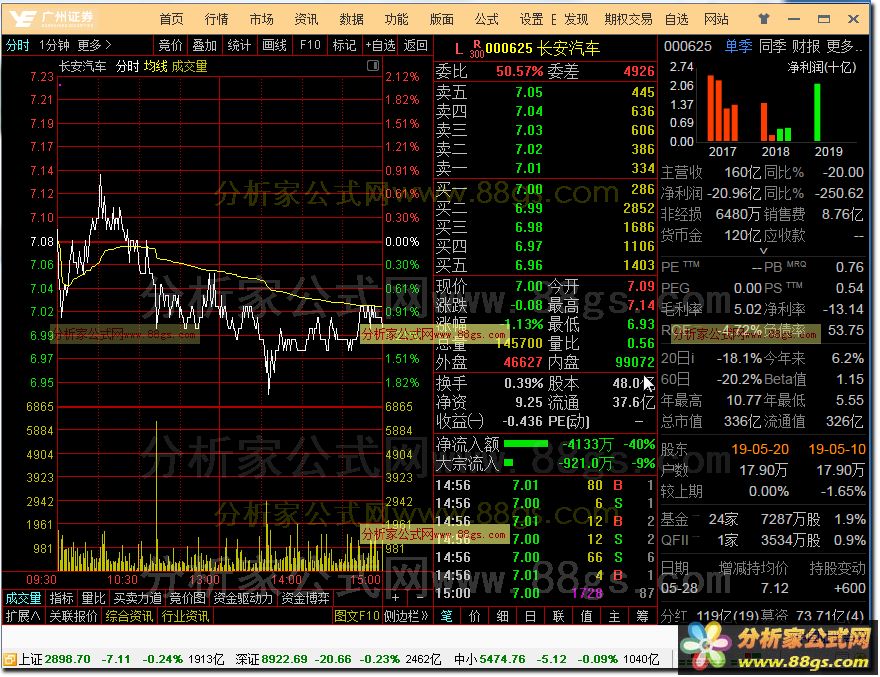Click the 返回 back button
Image resolution: width=880 pixels, height=677 pixels.
415,45
